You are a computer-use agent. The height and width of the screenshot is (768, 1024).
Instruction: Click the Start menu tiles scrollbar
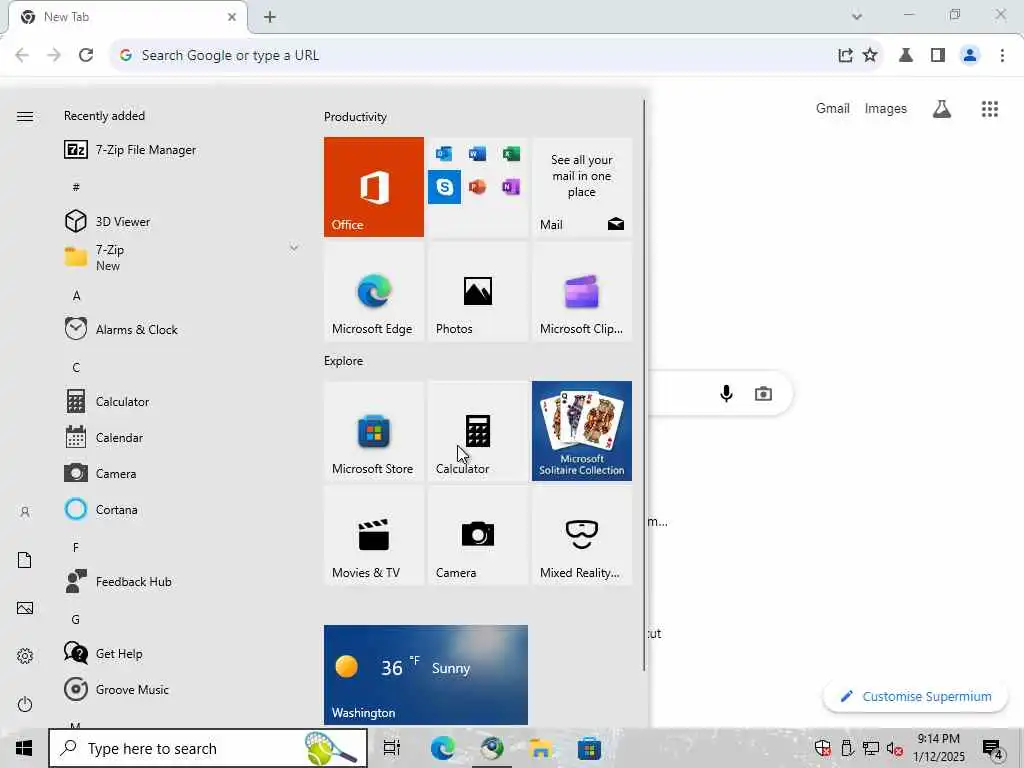[x=645, y=385]
